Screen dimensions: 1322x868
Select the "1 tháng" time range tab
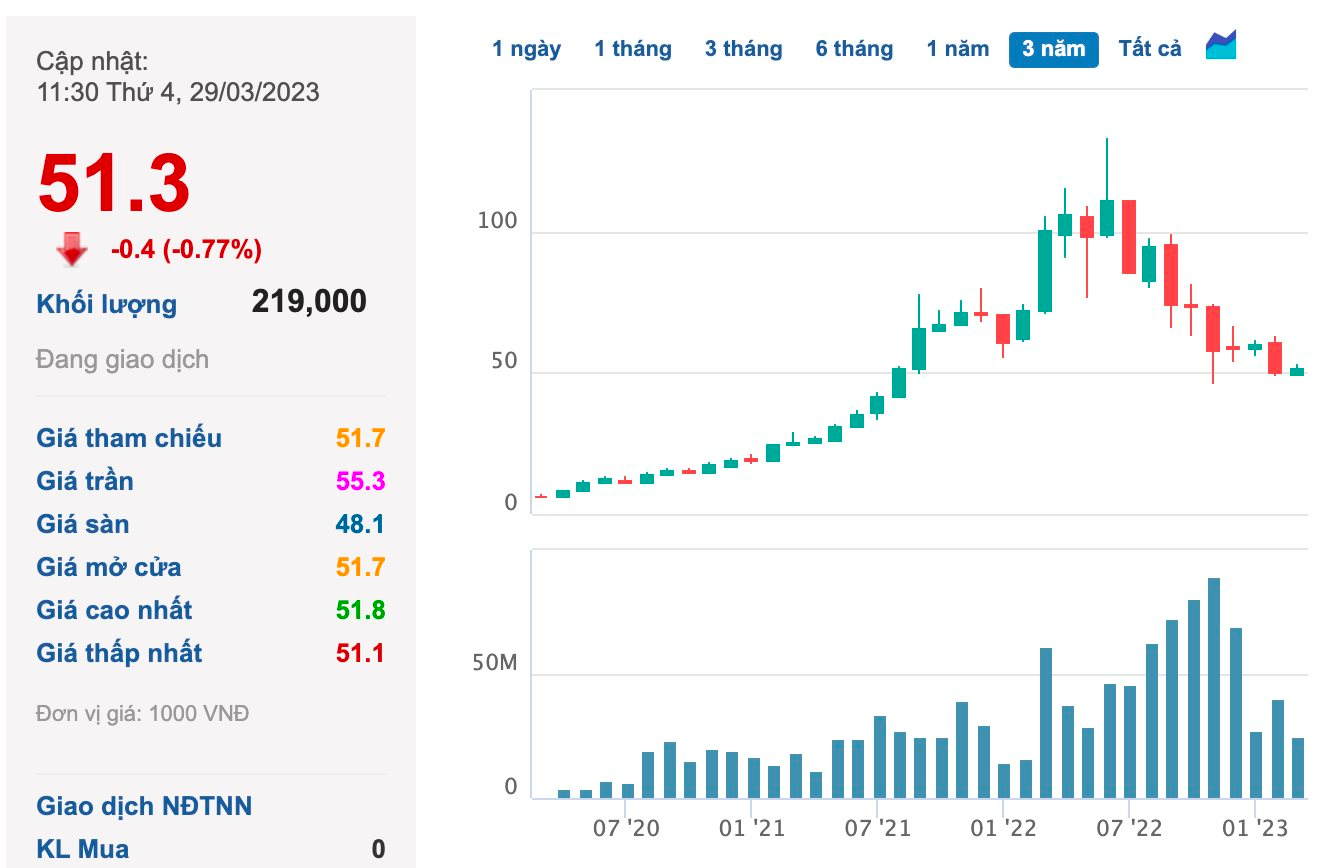click(x=633, y=49)
